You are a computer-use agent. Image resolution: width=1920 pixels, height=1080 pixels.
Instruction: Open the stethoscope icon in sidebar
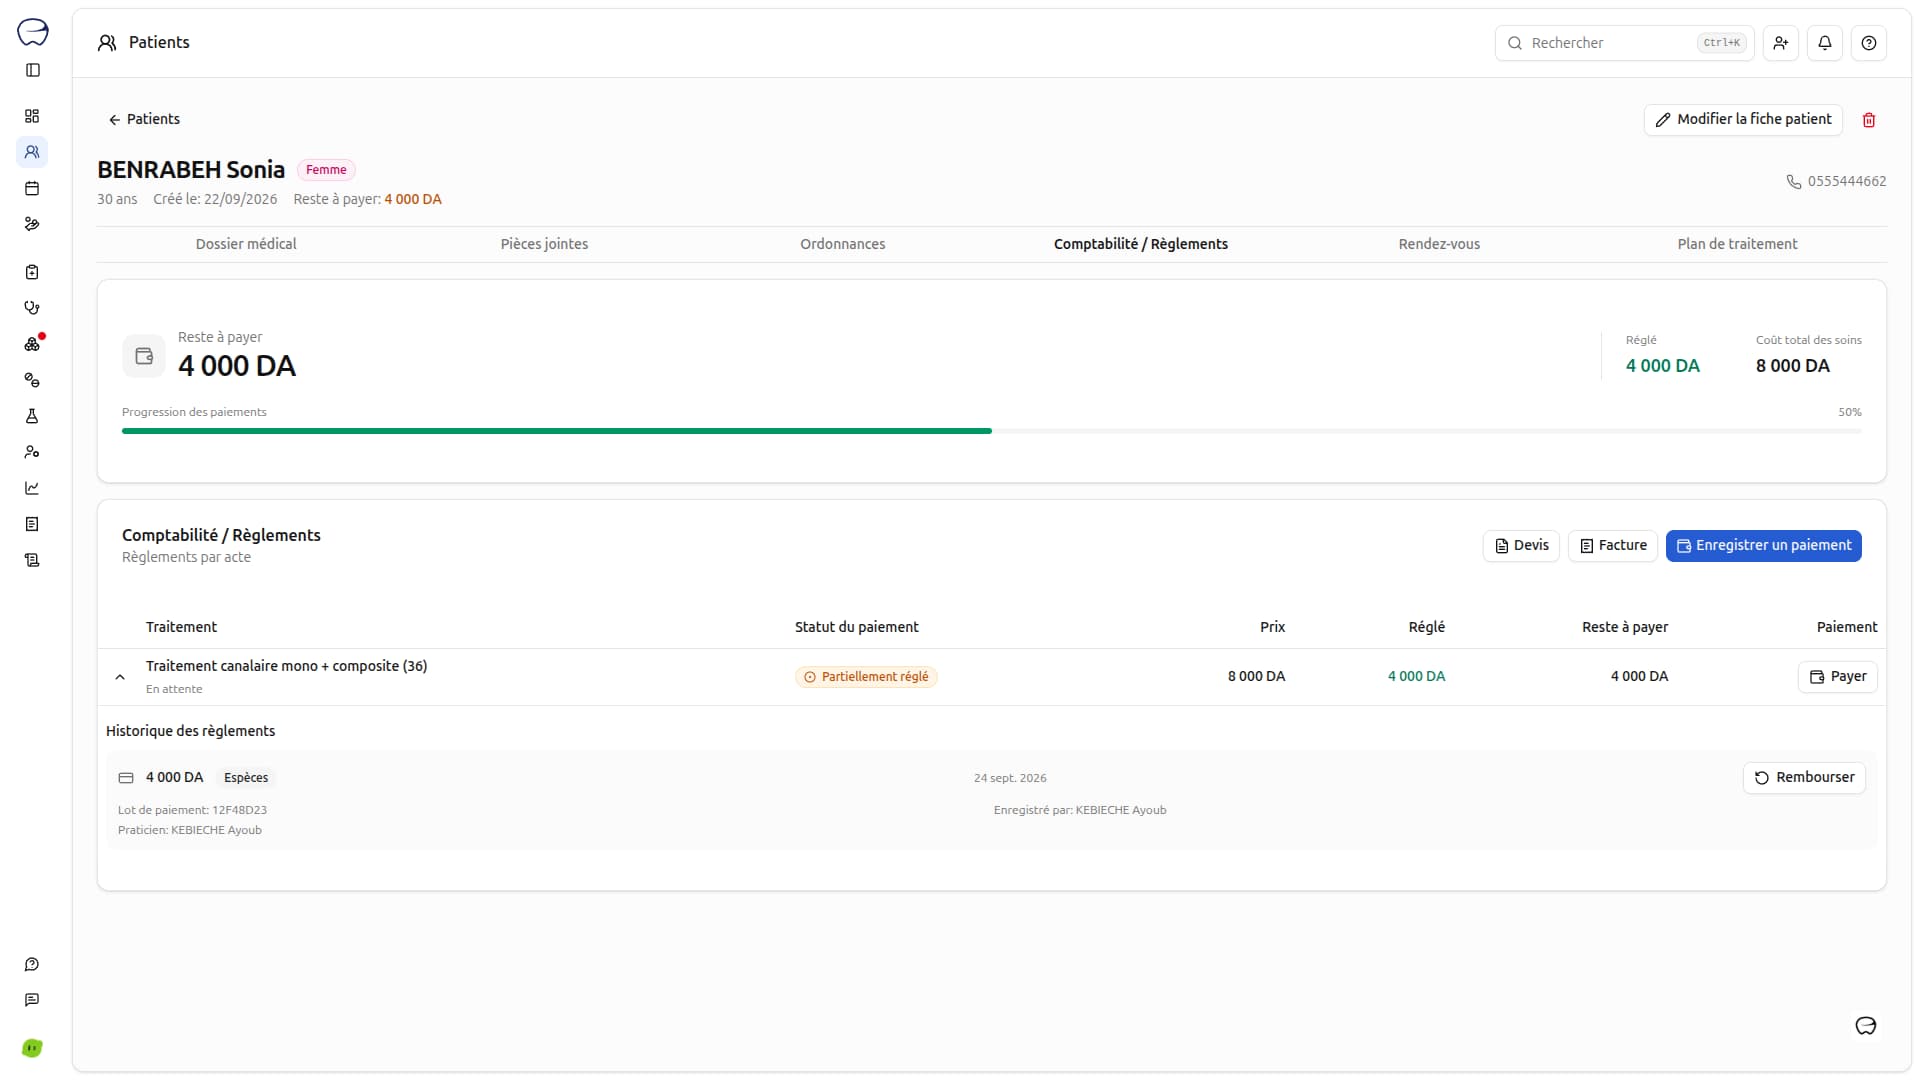(x=32, y=308)
